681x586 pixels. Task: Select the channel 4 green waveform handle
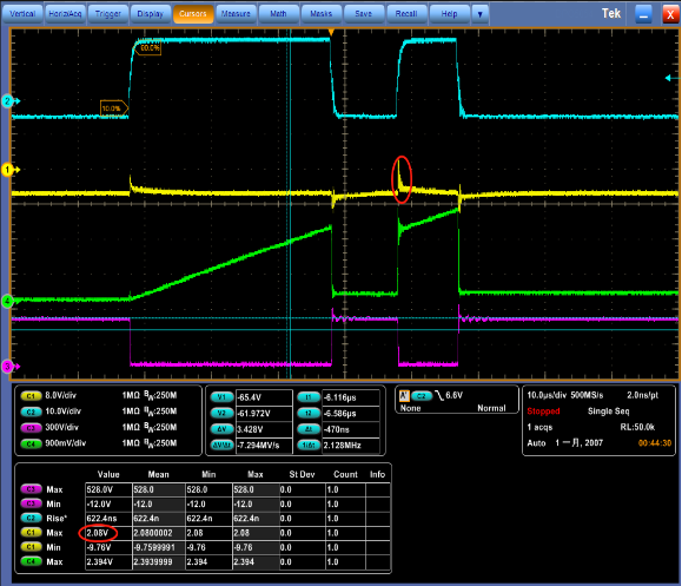(7, 300)
